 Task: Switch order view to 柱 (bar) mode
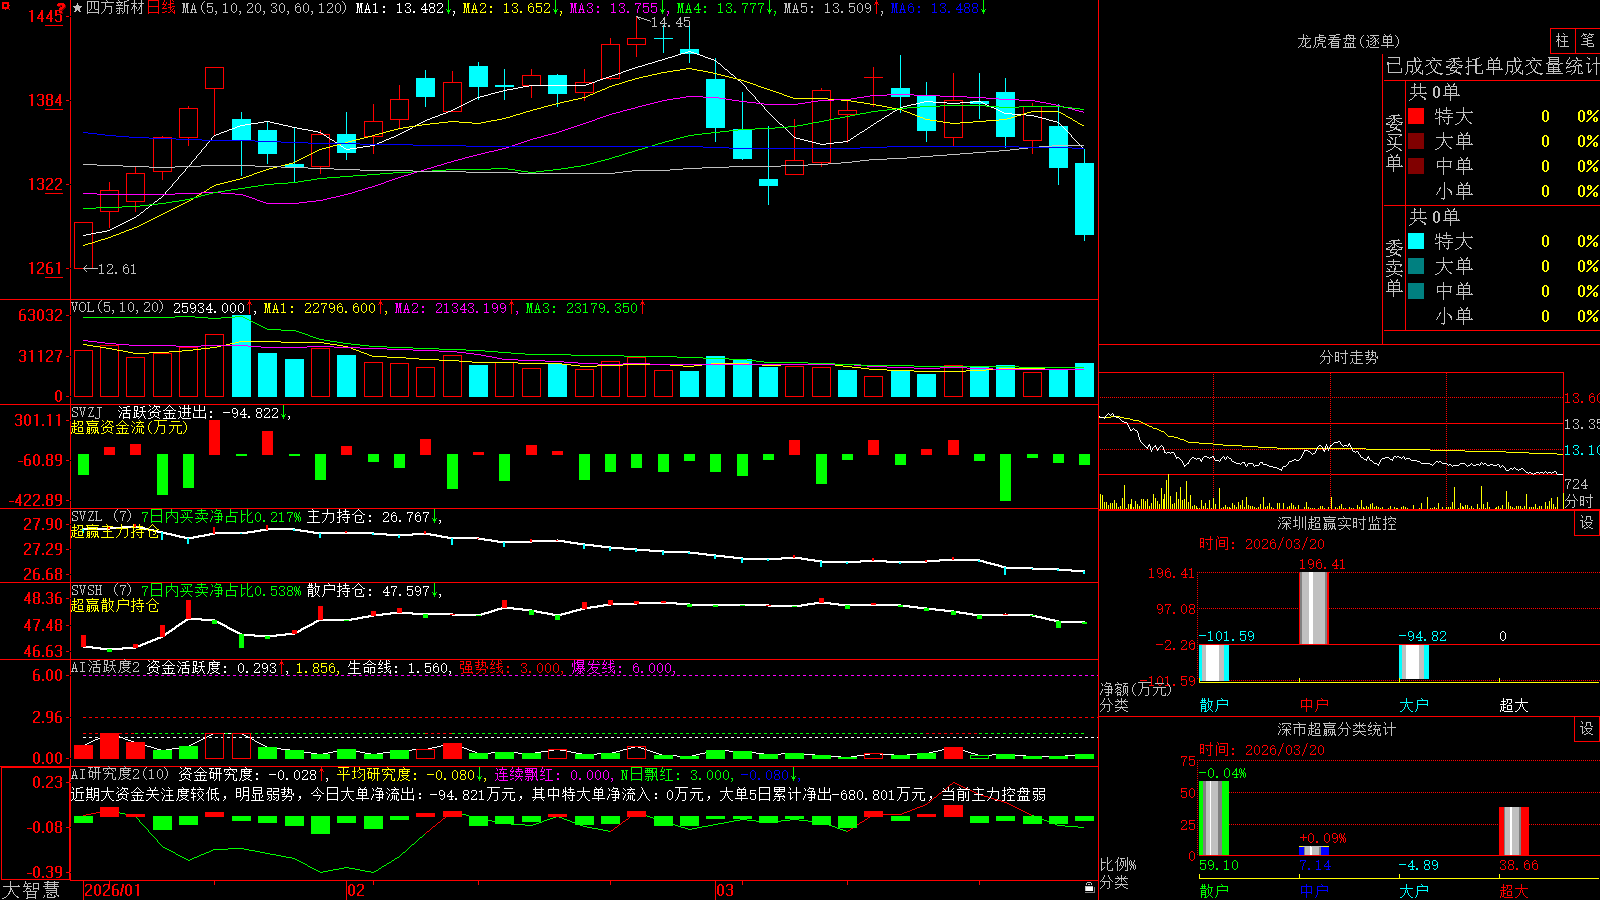click(x=1562, y=41)
